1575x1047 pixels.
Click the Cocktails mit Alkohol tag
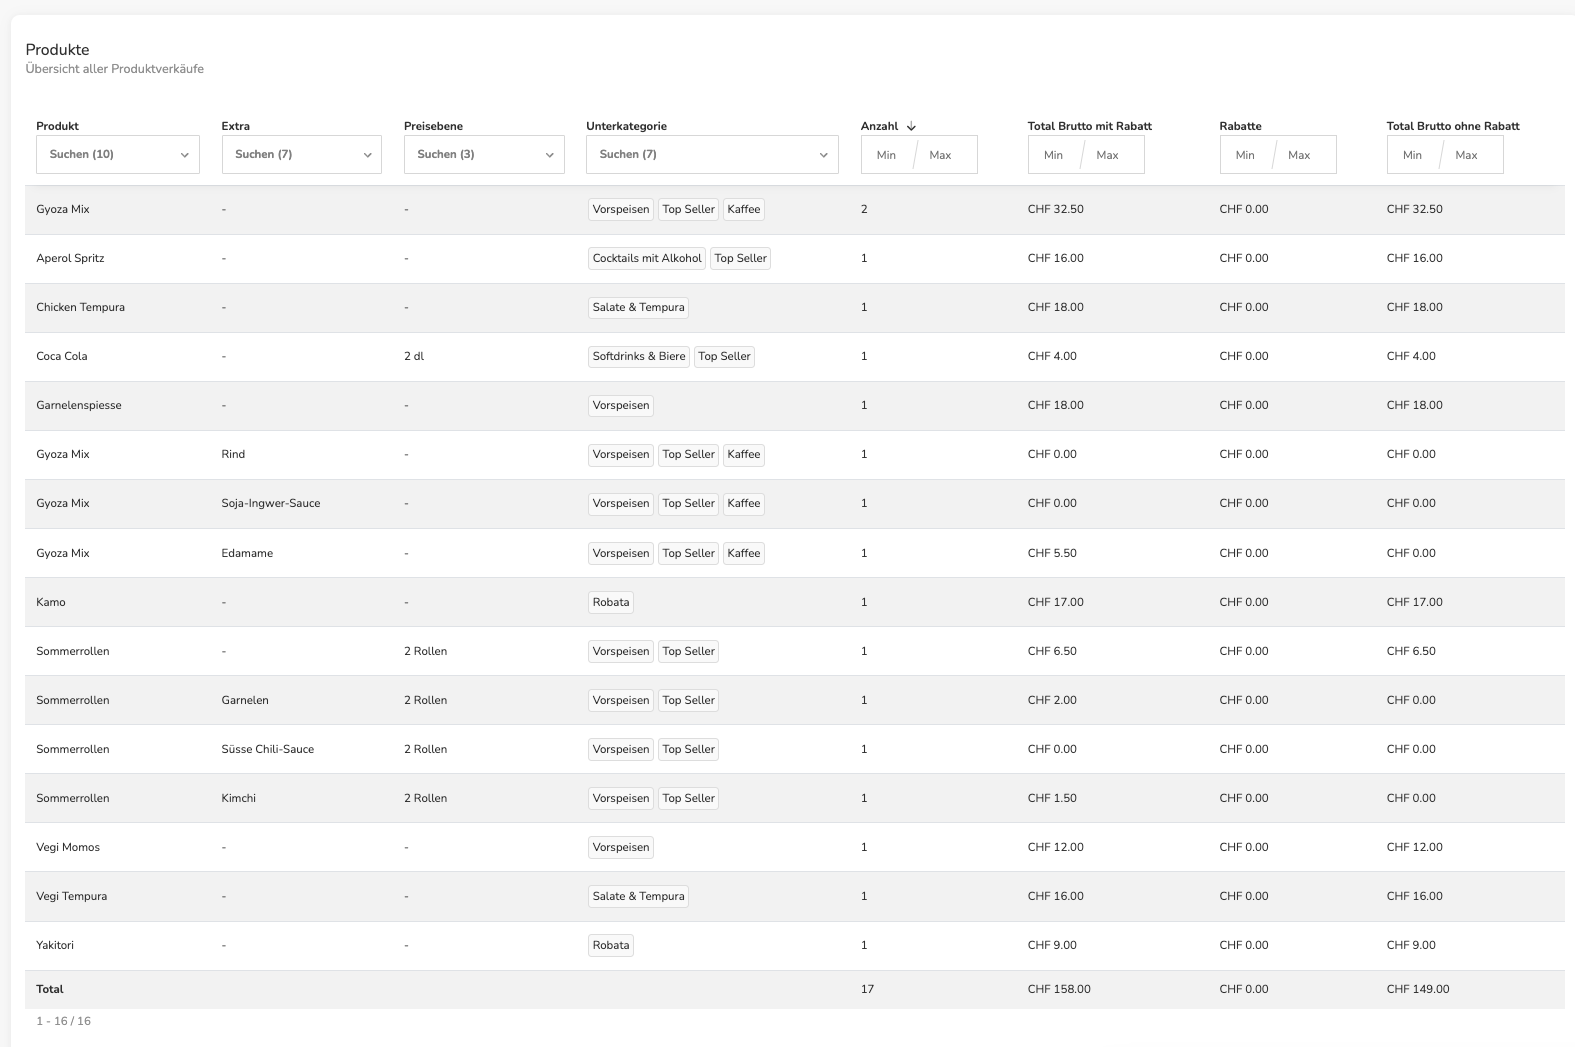click(x=647, y=258)
